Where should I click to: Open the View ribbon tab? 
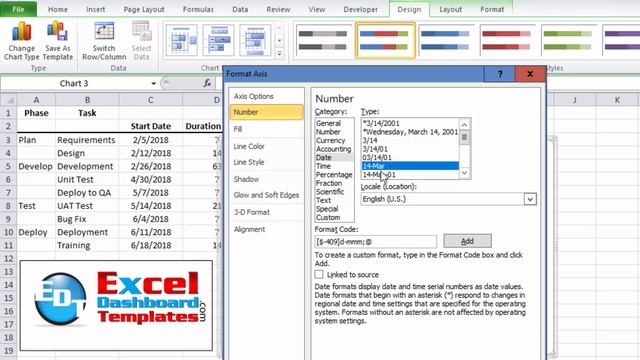317,9
